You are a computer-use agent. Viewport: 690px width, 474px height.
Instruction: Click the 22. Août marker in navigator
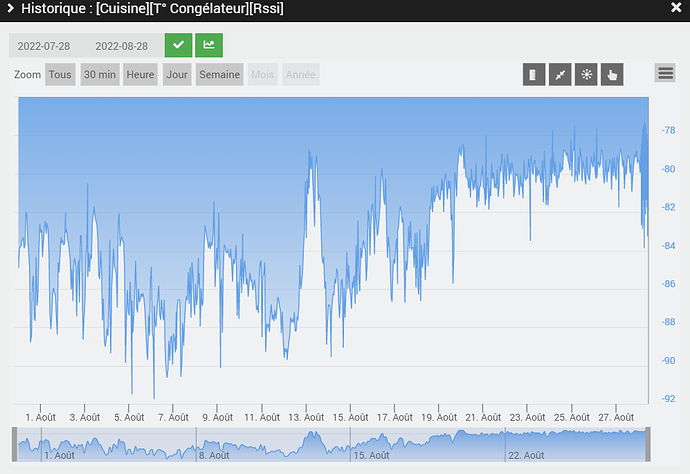click(x=526, y=456)
